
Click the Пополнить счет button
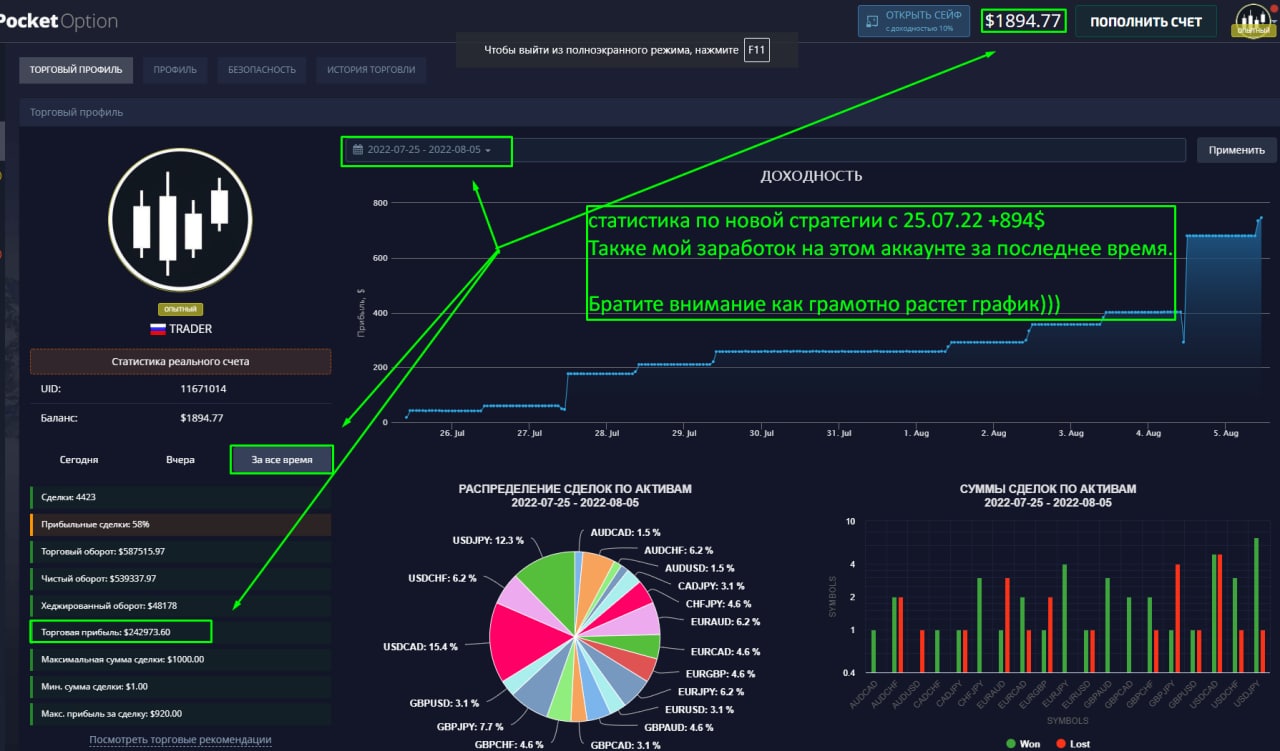[x=1145, y=21]
